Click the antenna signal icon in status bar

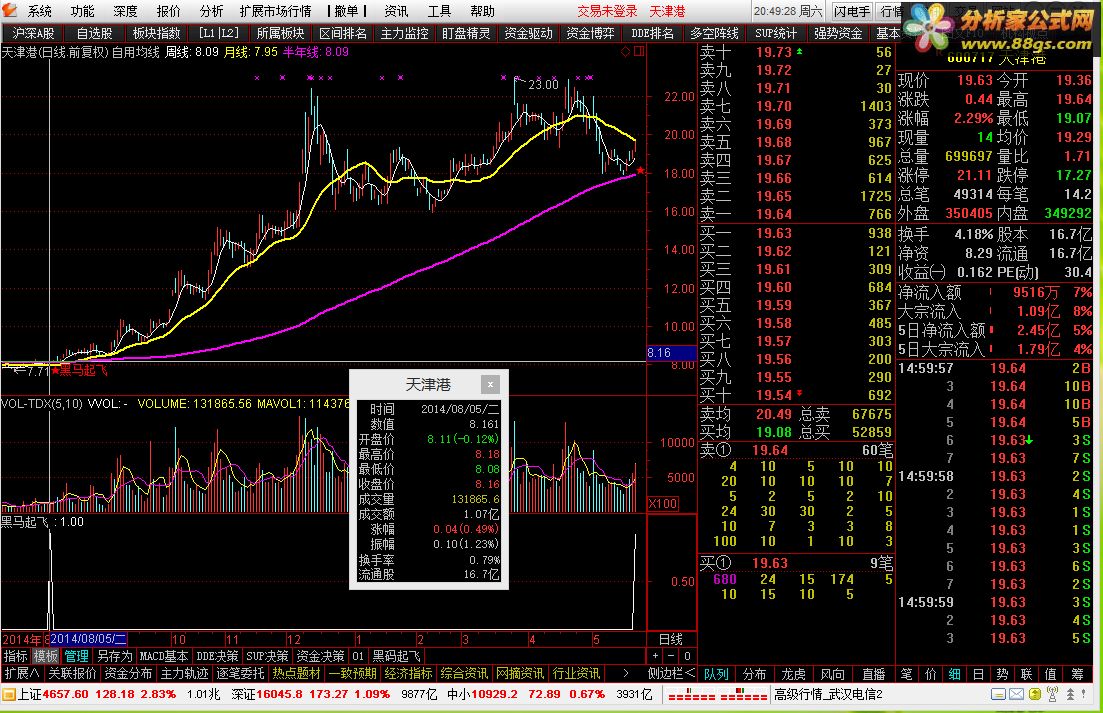pos(1052,694)
